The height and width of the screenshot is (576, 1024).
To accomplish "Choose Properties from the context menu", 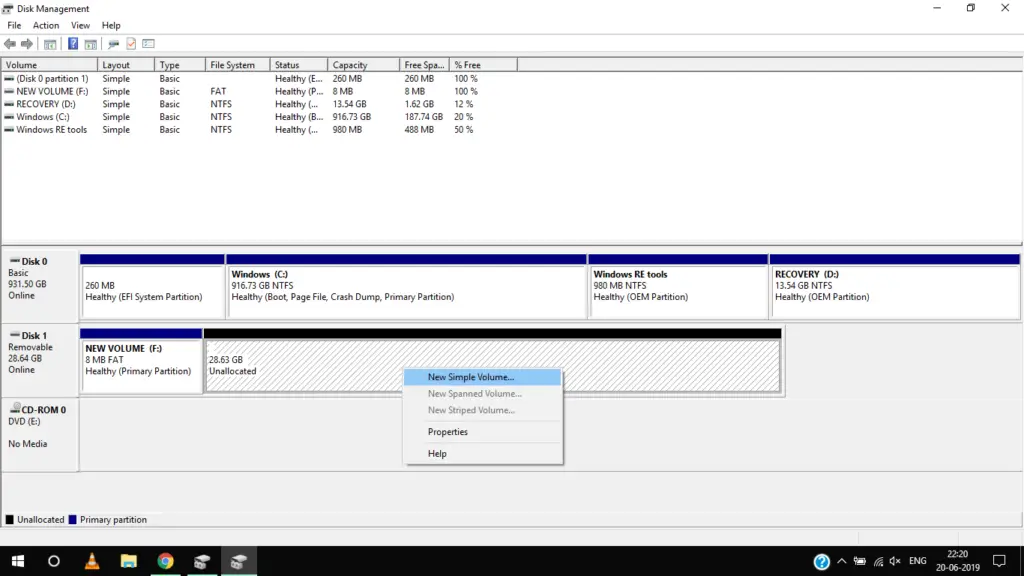I will 483,432.
